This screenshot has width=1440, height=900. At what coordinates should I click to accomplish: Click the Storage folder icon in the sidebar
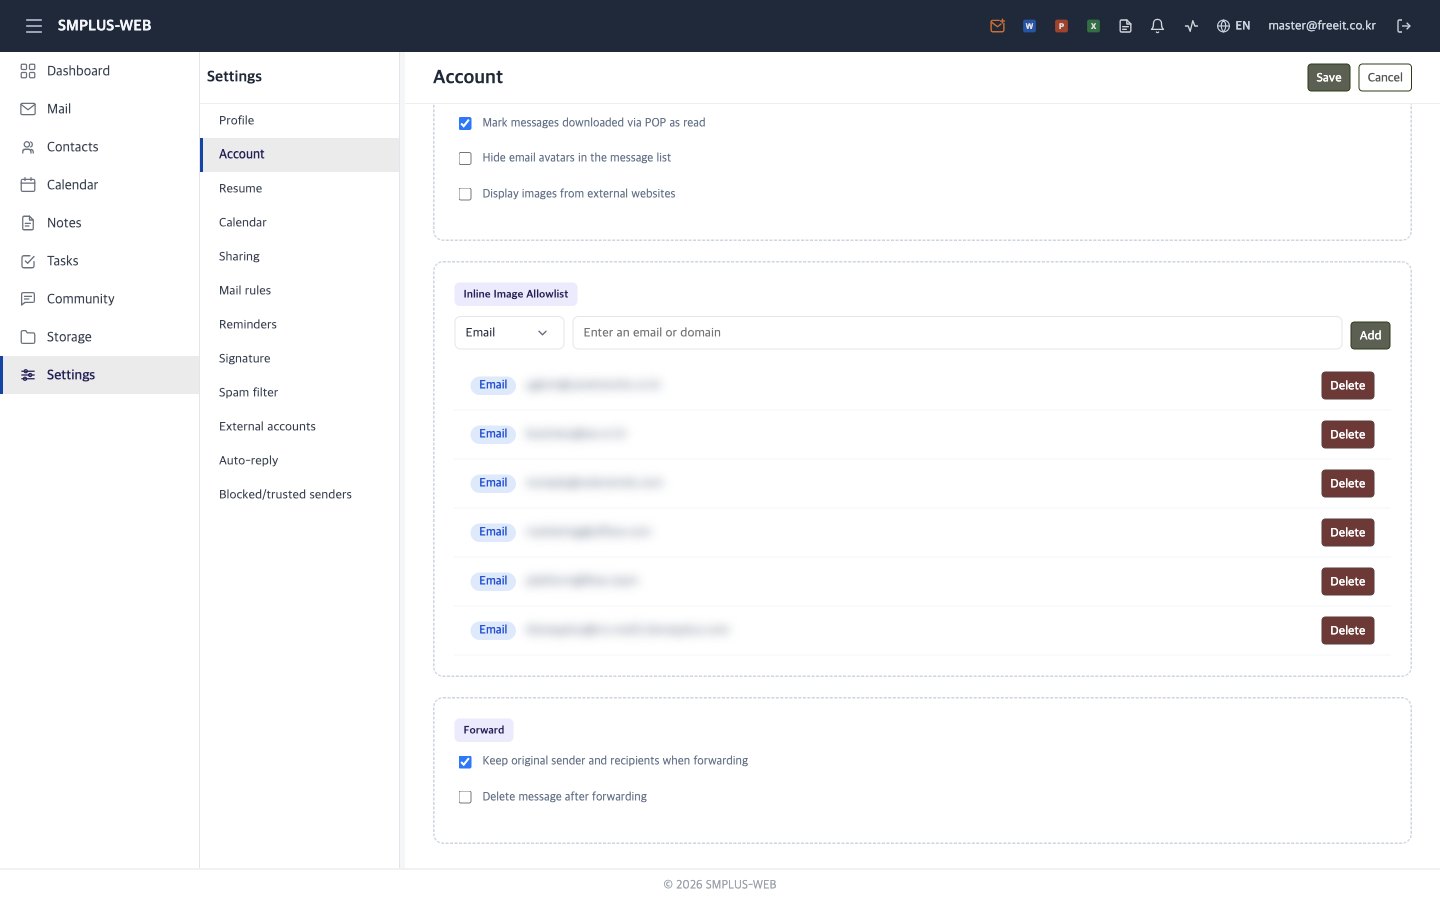(x=28, y=337)
